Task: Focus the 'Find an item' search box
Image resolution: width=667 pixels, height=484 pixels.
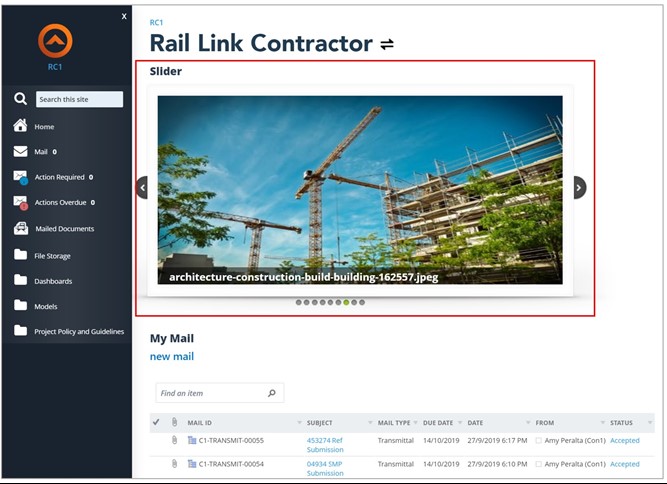Action: coord(219,393)
